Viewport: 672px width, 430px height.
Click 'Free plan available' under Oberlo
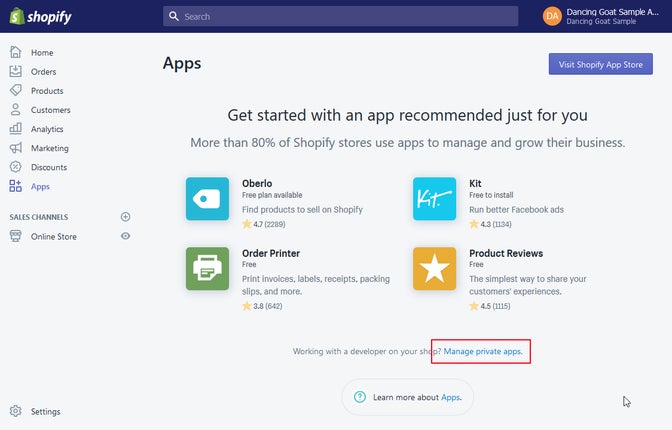tap(272, 195)
